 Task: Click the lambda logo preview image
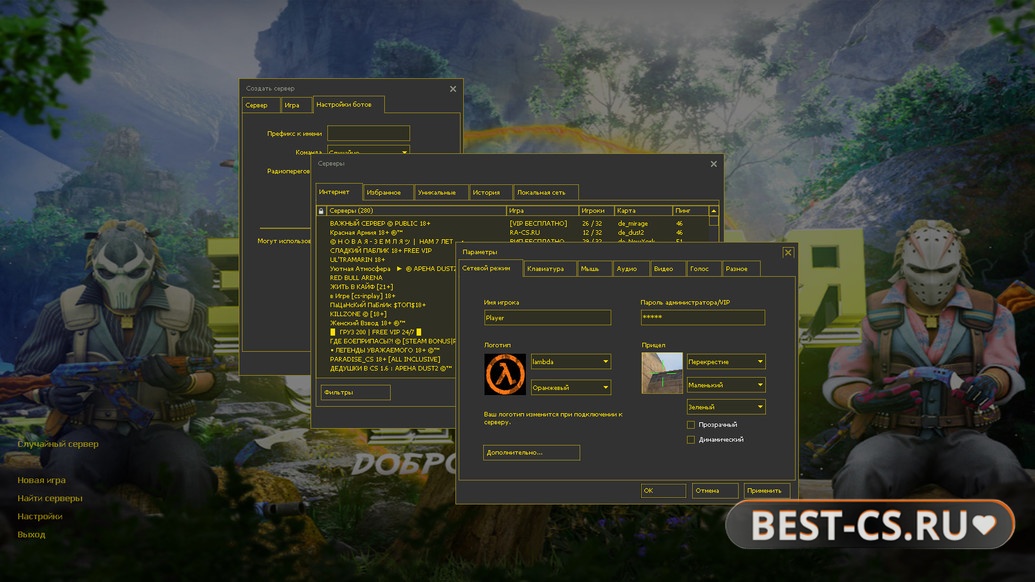point(505,374)
